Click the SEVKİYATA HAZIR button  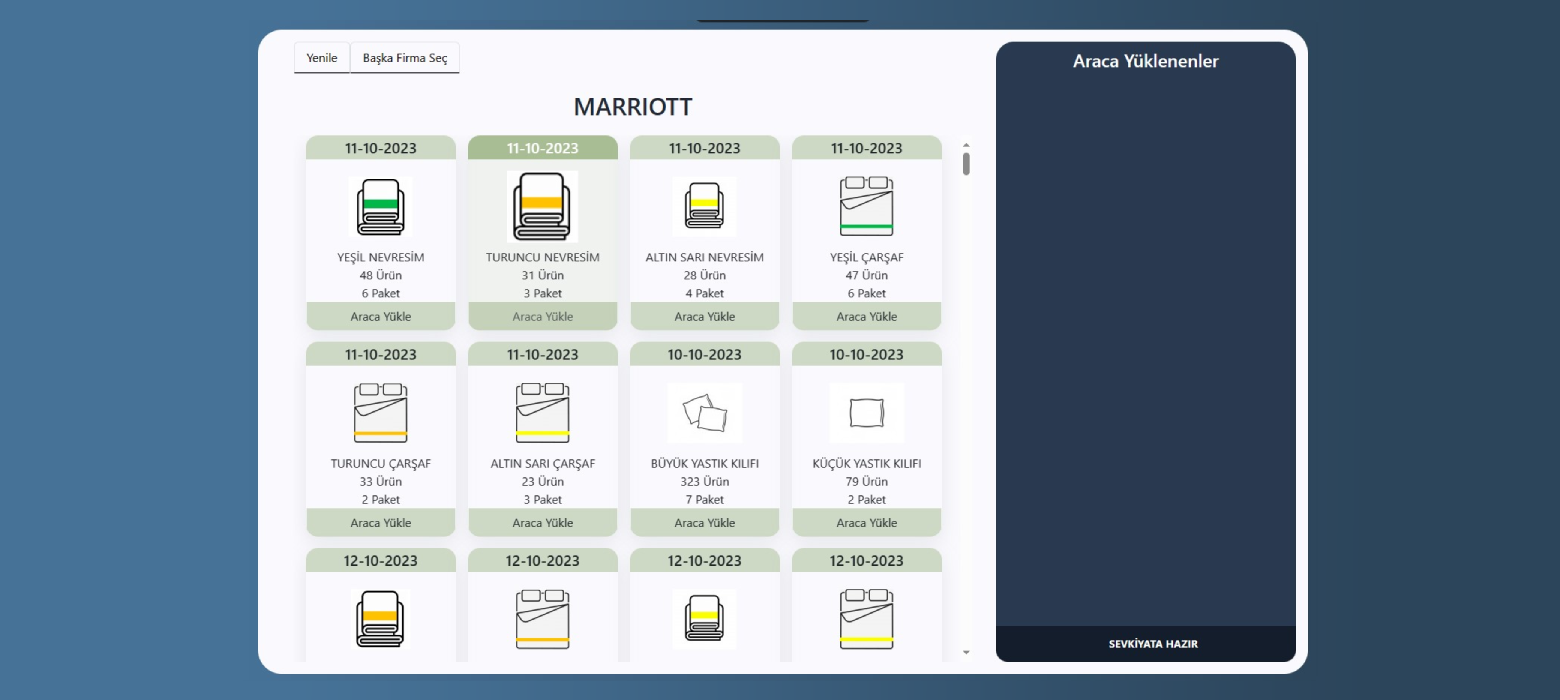coord(1146,644)
